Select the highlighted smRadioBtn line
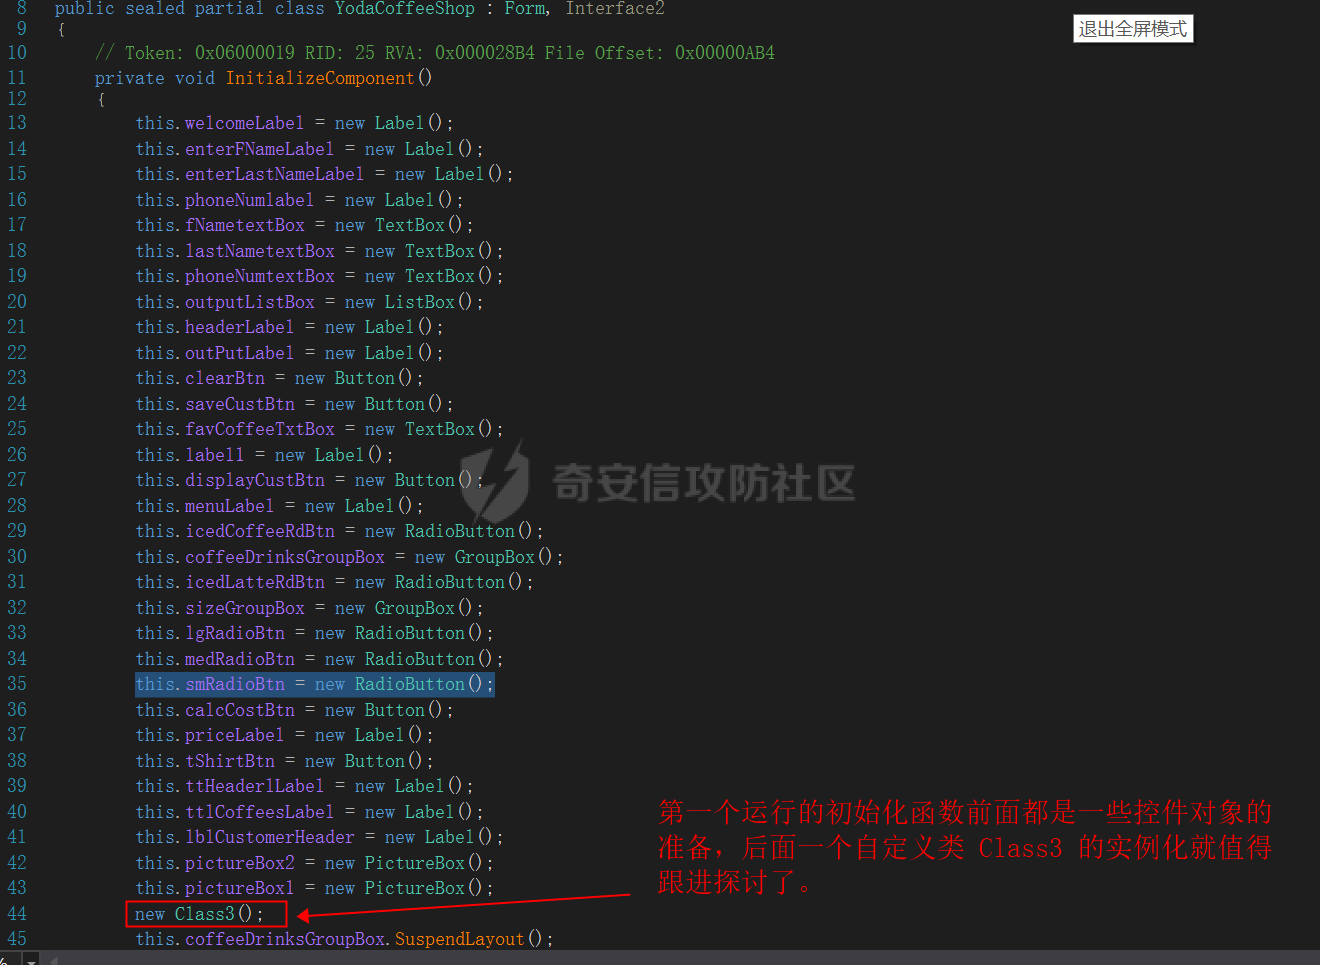Viewport: 1320px width, 965px height. click(315, 684)
